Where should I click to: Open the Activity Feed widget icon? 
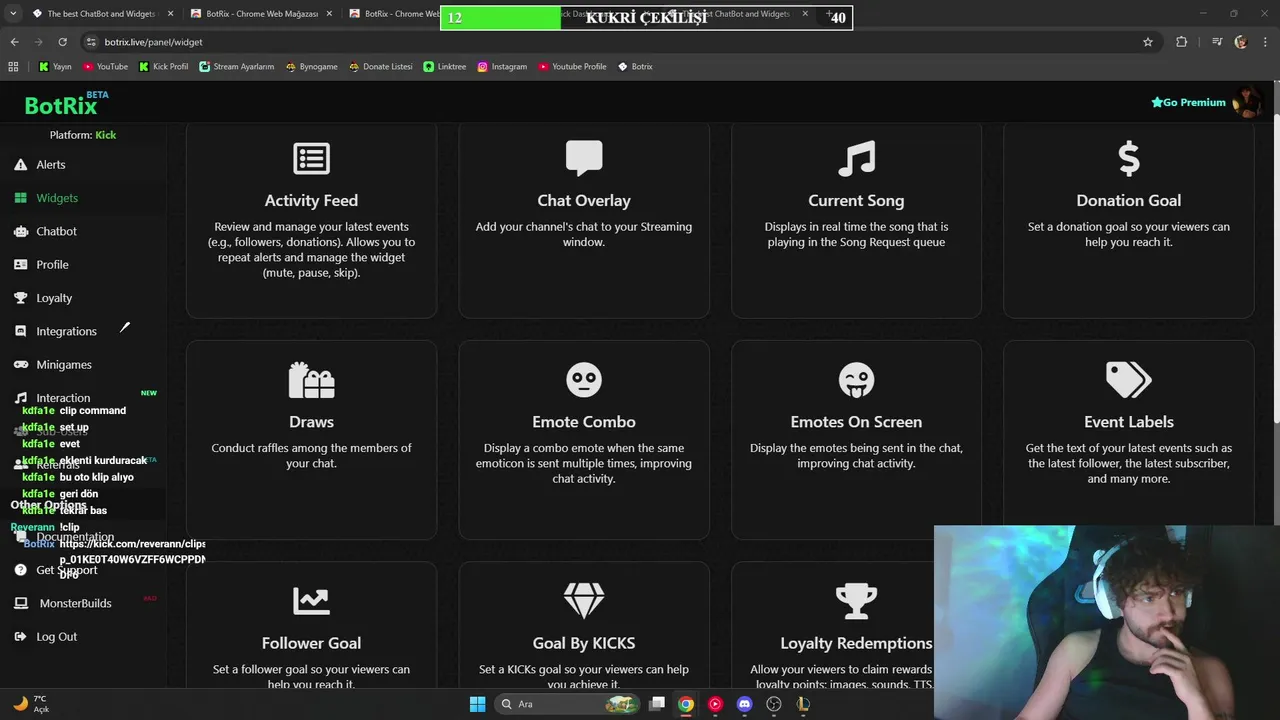(x=311, y=158)
